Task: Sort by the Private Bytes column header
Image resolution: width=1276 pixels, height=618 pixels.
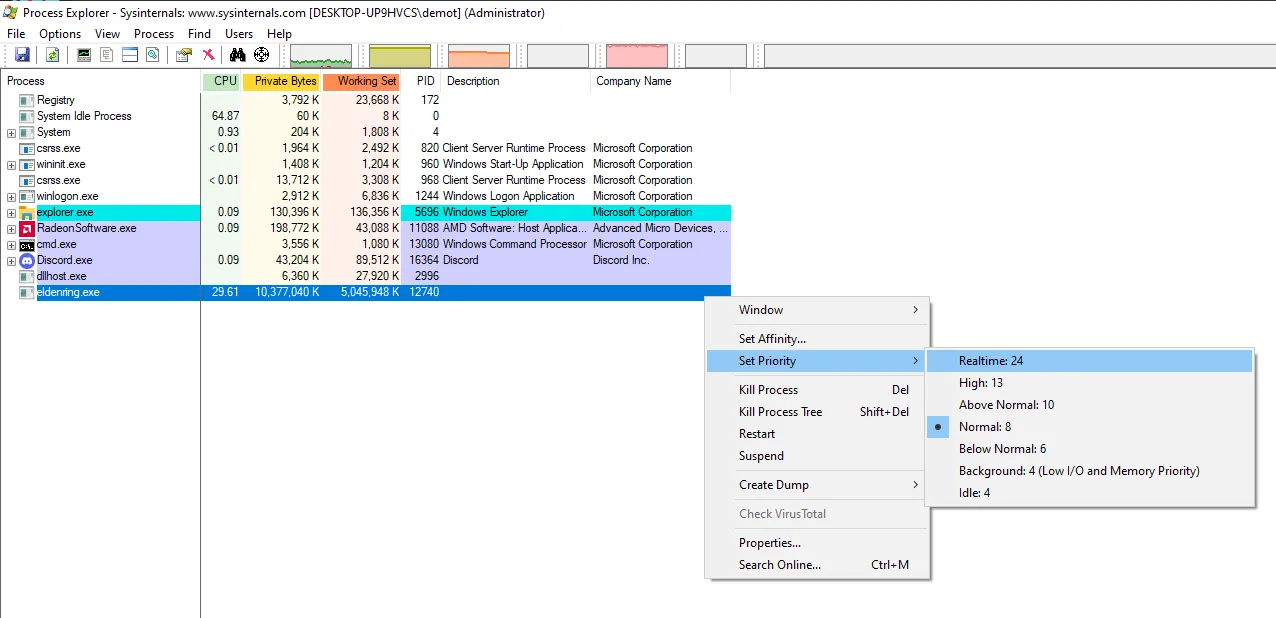Action: [x=282, y=81]
